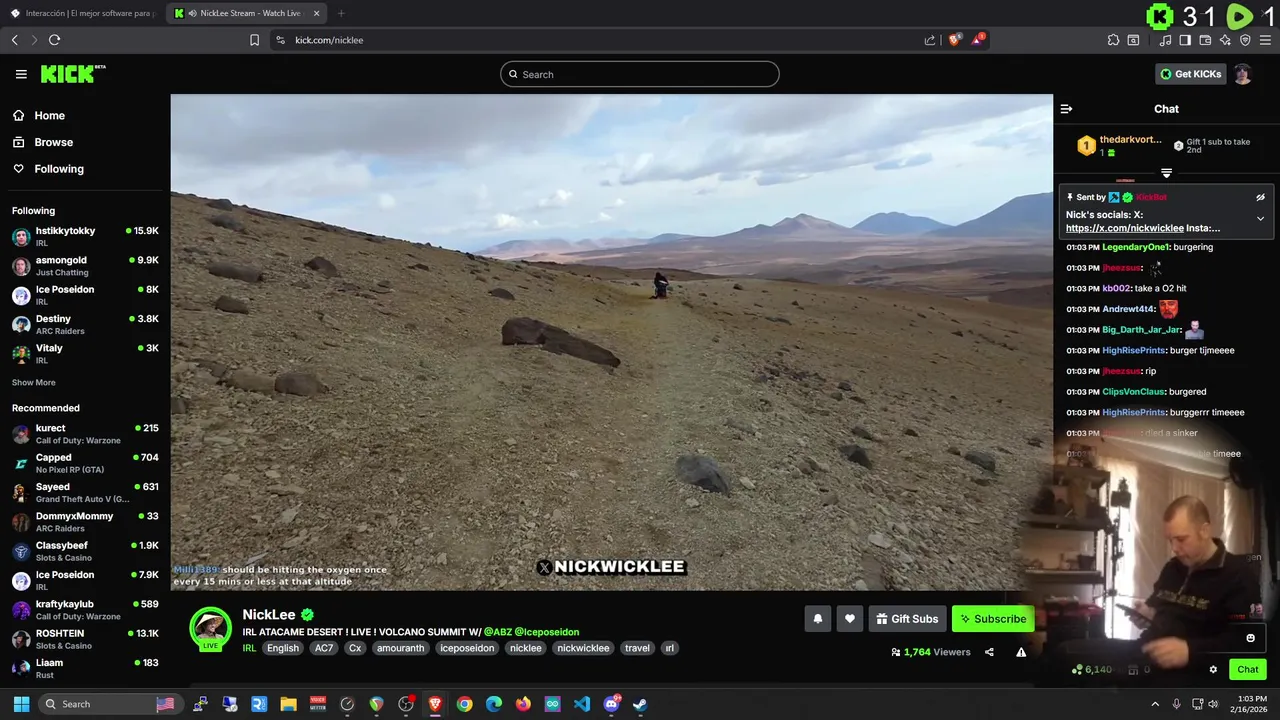The width and height of the screenshot is (1280, 720).
Task: Collapse the chat panel
Action: (1066, 109)
